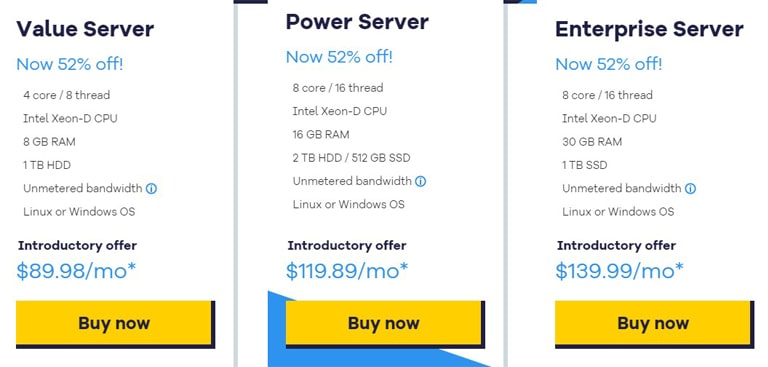The height and width of the screenshot is (367, 768).
Task: Purchase the Enterprise Server plan
Action: (x=653, y=323)
